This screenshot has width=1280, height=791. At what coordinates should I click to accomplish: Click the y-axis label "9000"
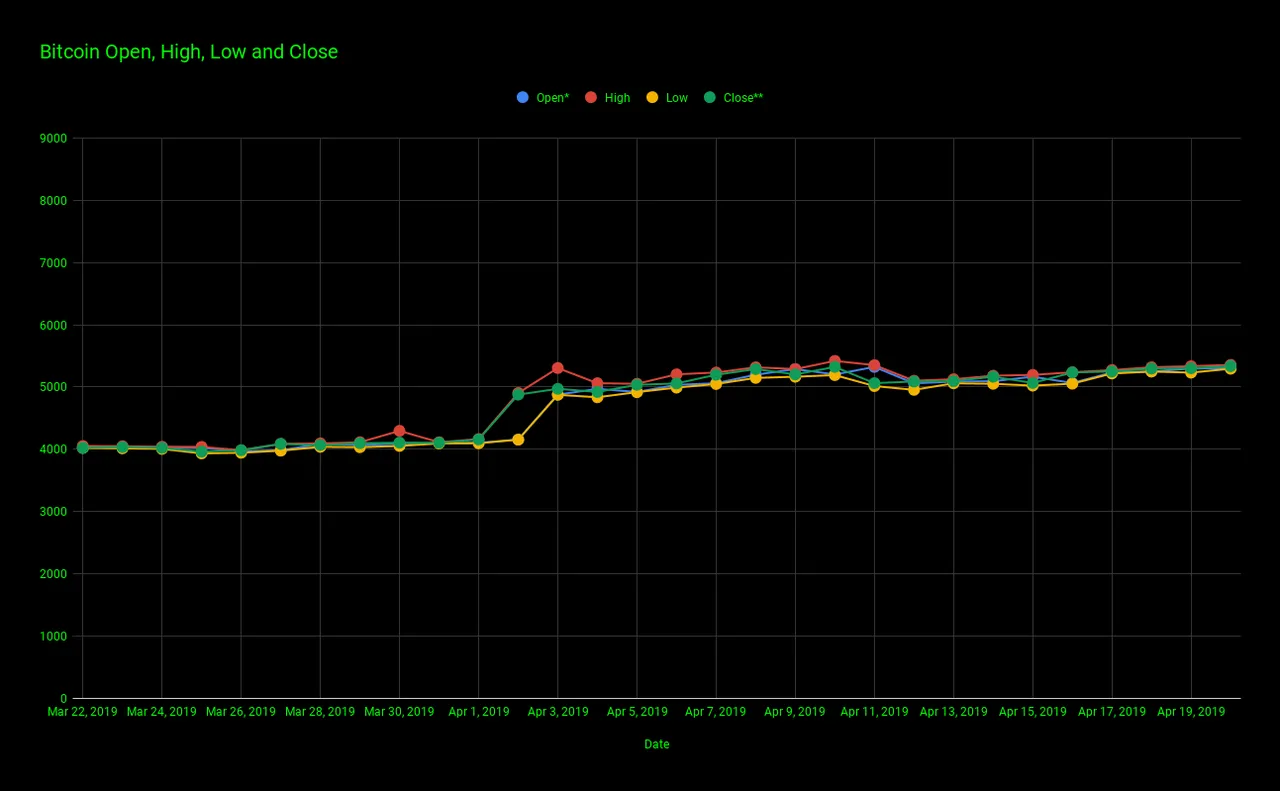coord(55,139)
